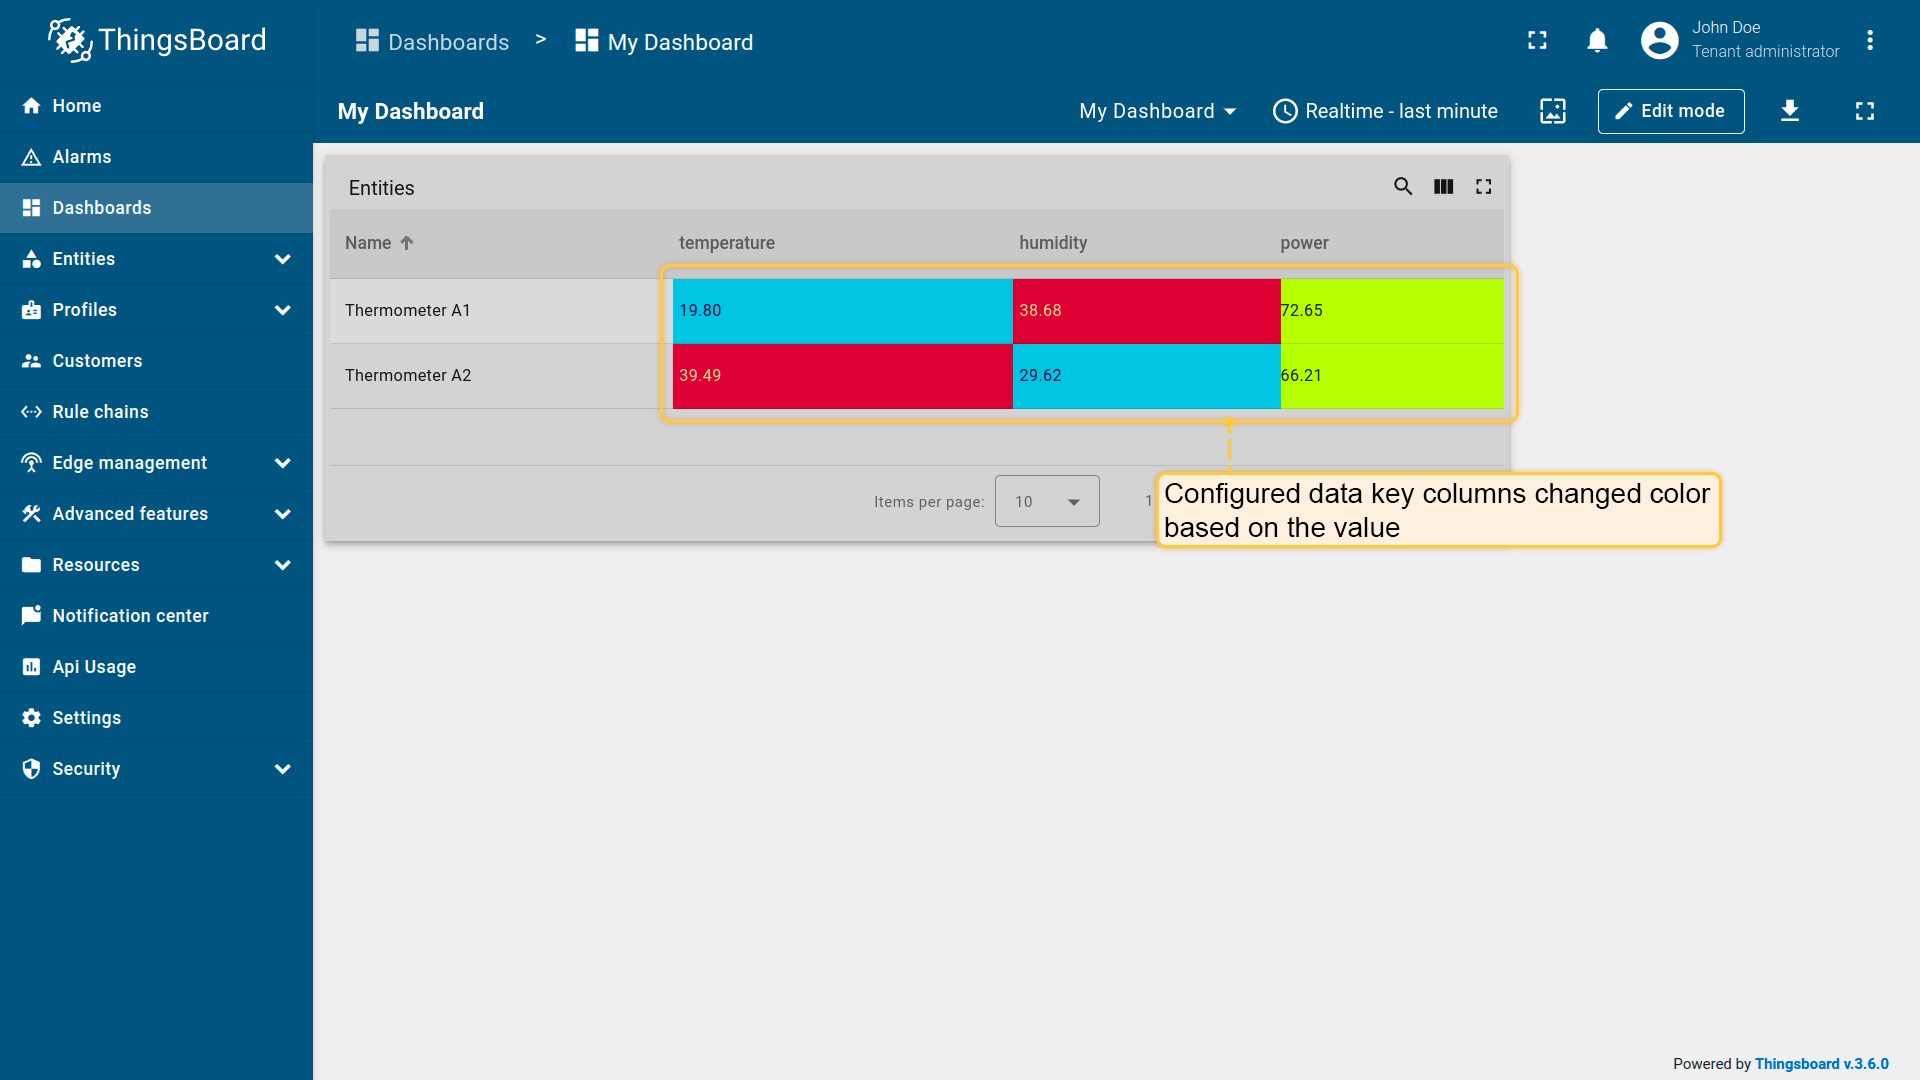Toggle fullscreen icon in top bar
The image size is (1920, 1080).
coord(1537,41)
